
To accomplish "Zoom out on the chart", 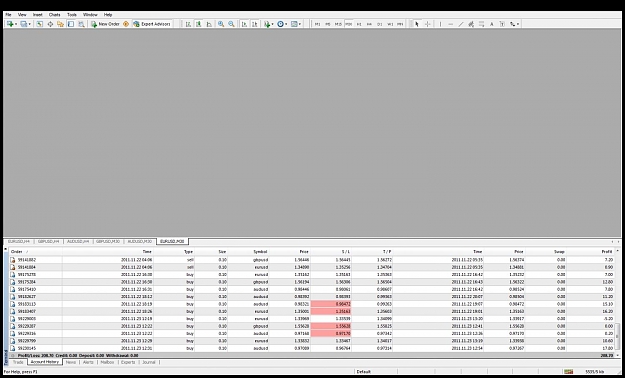I will click(x=231, y=24).
